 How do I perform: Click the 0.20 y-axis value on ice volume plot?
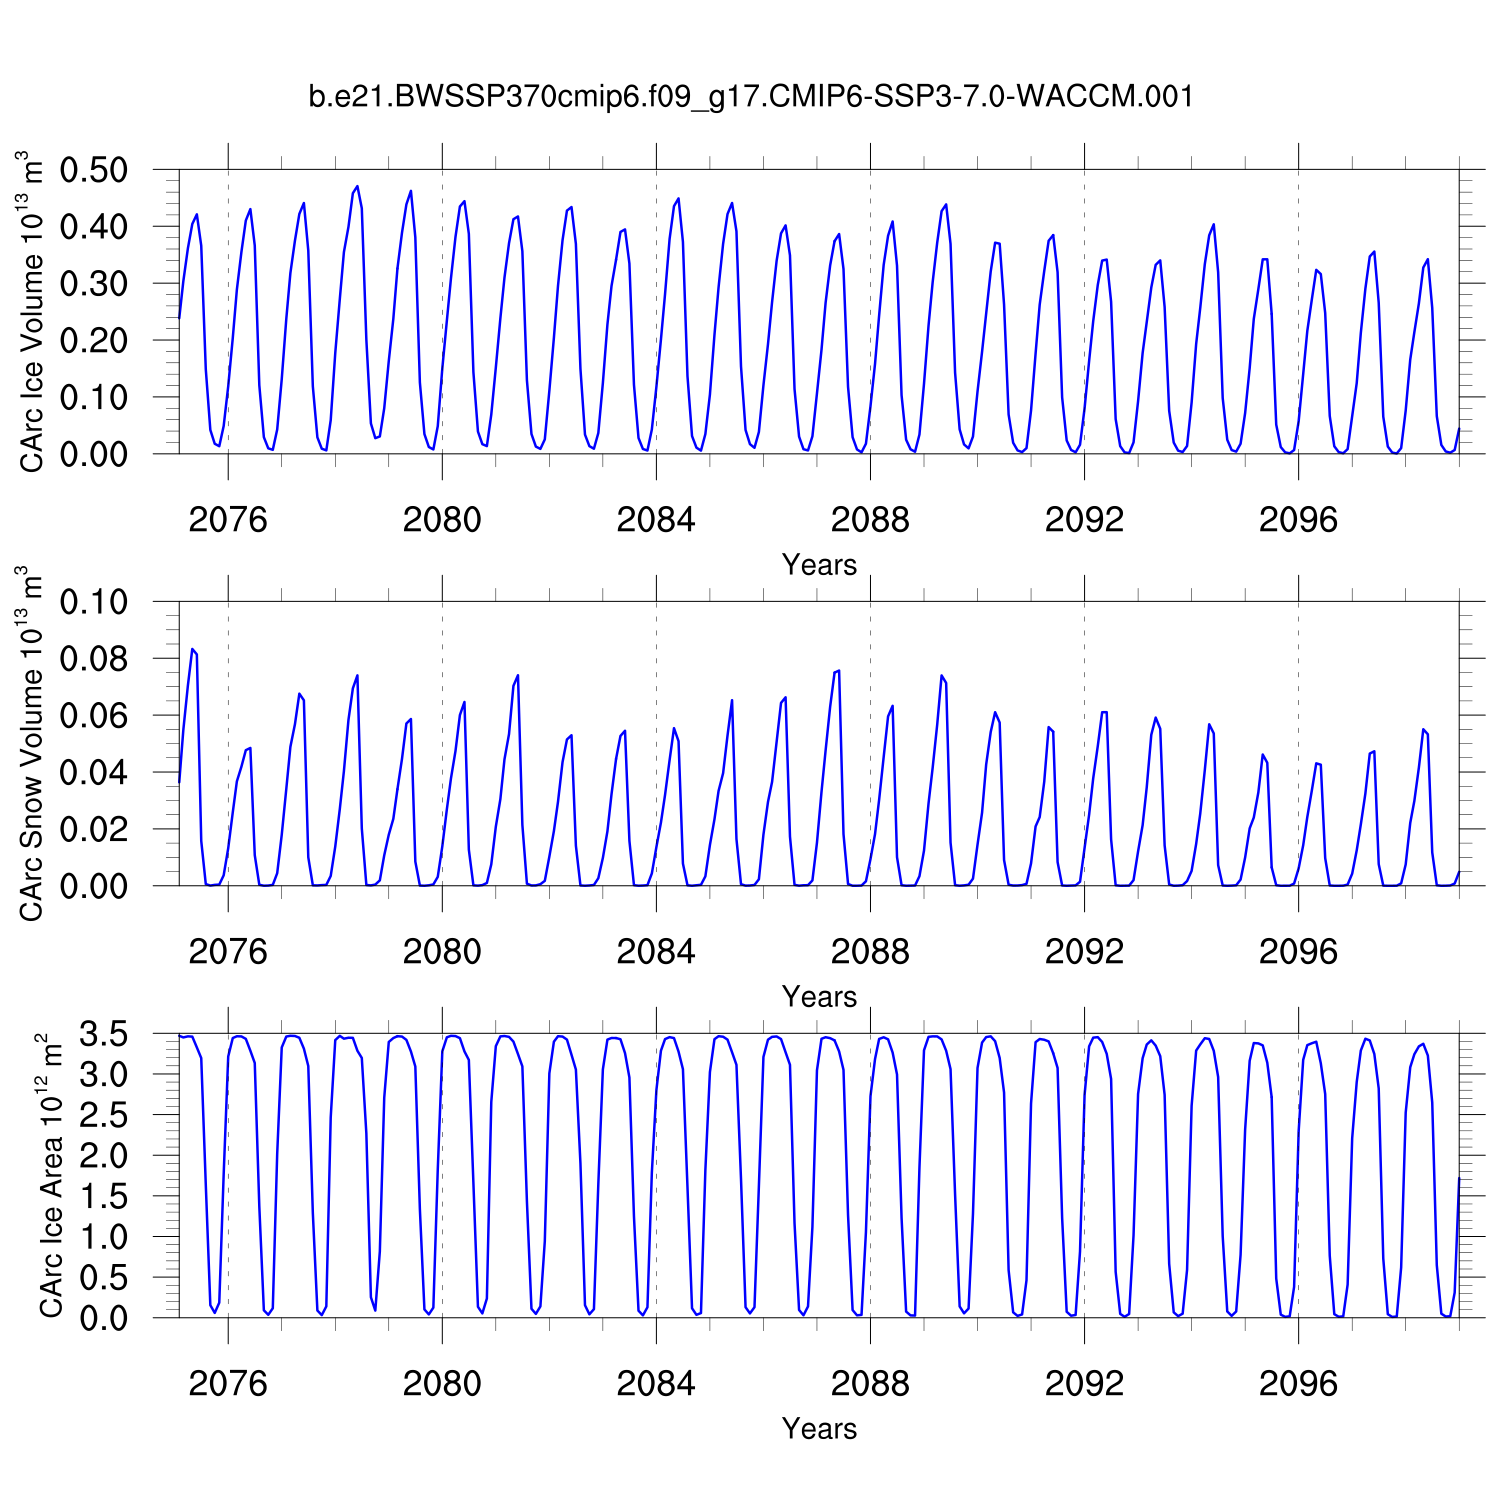tap(94, 341)
